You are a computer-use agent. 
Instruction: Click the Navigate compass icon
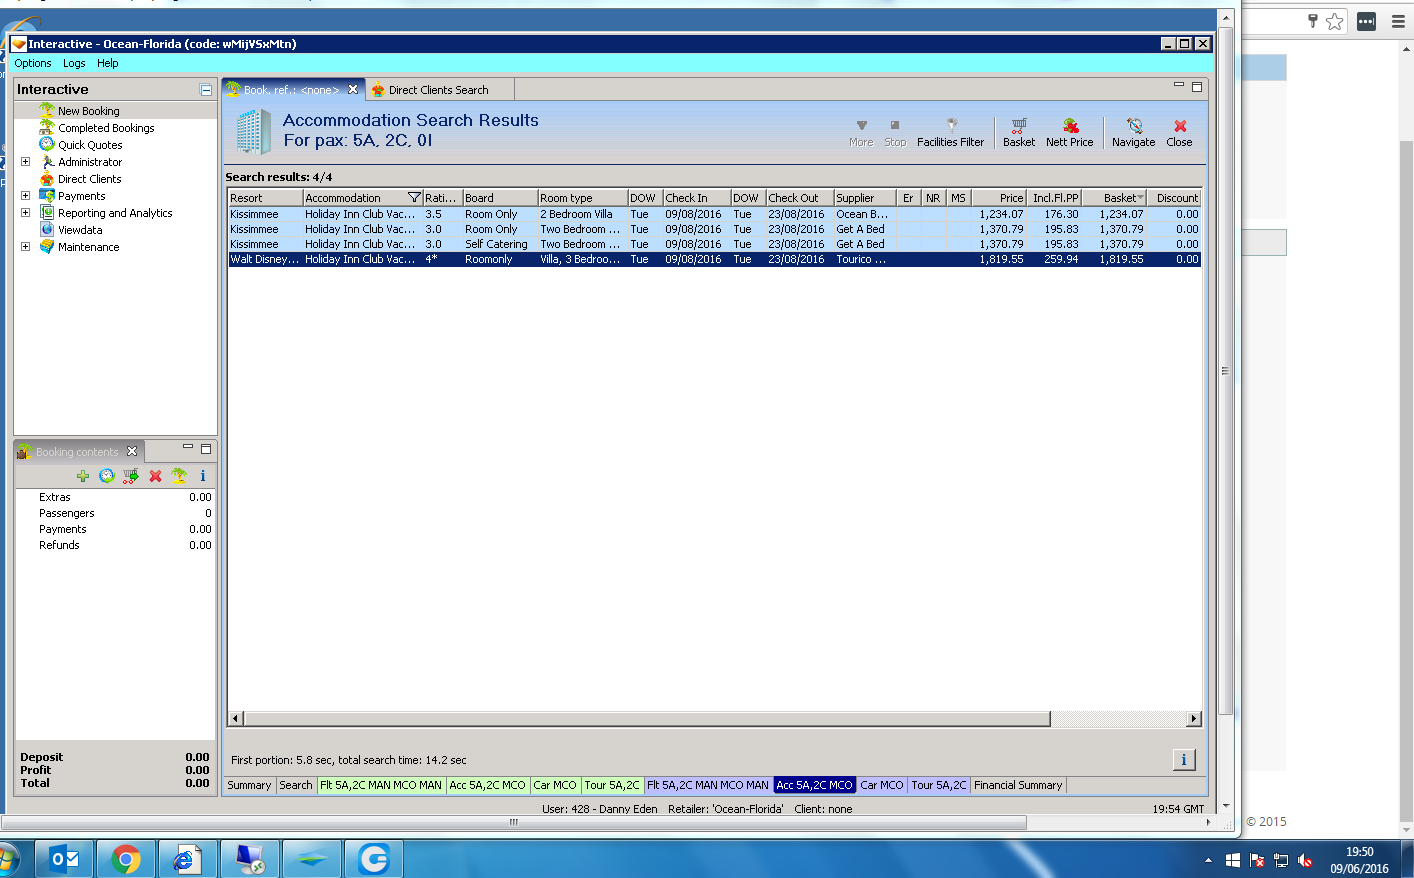coord(1134,126)
